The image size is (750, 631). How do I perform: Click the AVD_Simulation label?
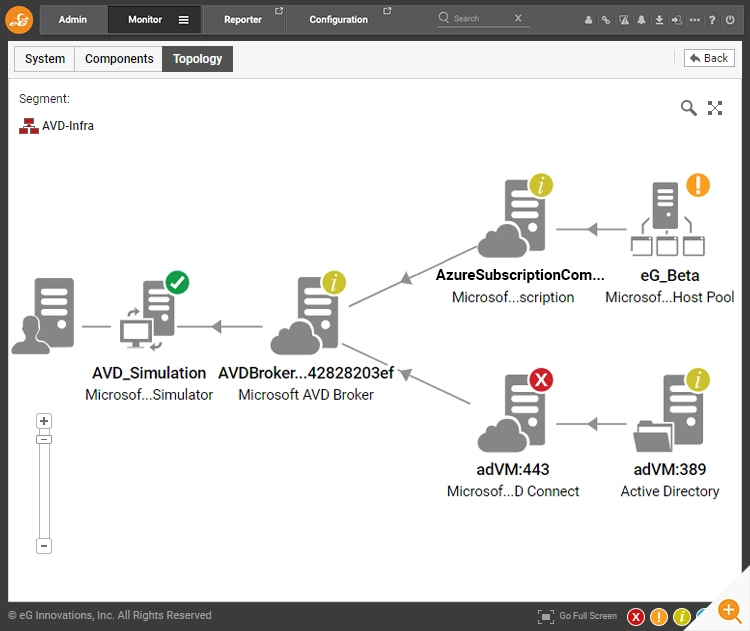point(149,373)
